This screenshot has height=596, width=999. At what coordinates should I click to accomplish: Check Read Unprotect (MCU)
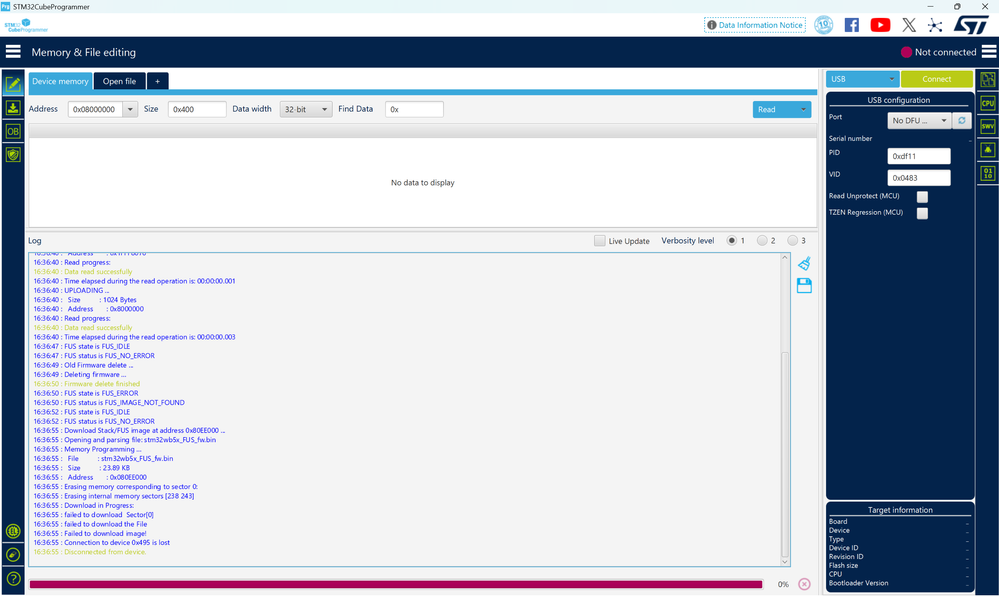pyautogui.click(x=922, y=196)
